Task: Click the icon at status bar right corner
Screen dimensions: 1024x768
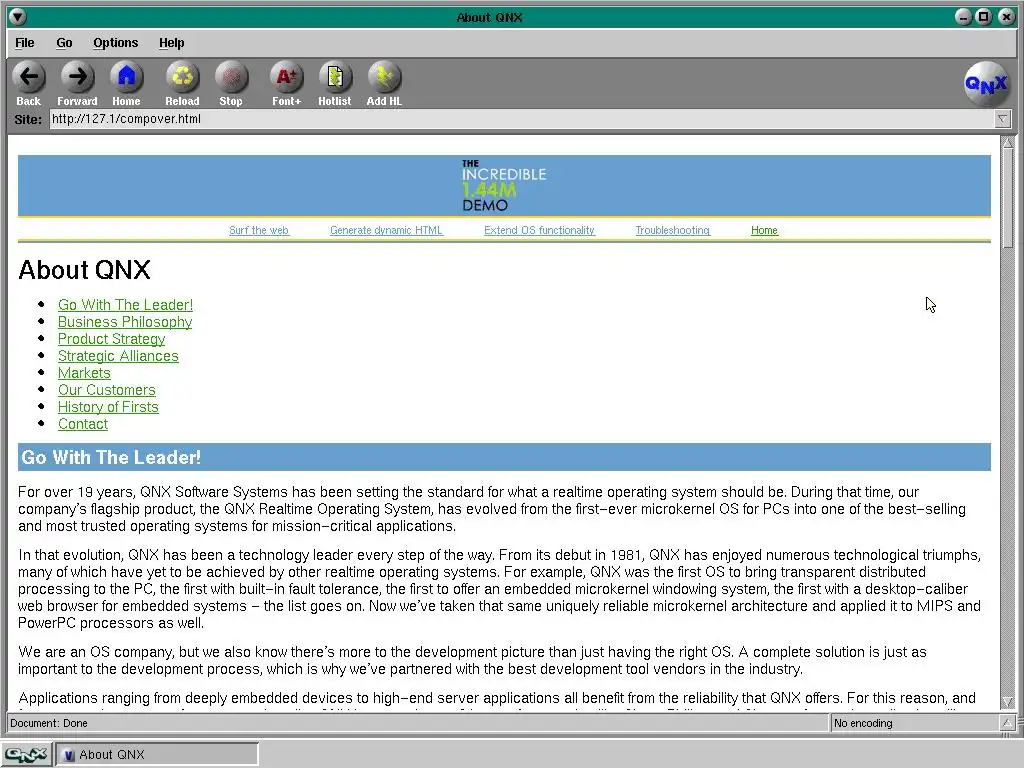Action: pyautogui.click(x=1007, y=723)
